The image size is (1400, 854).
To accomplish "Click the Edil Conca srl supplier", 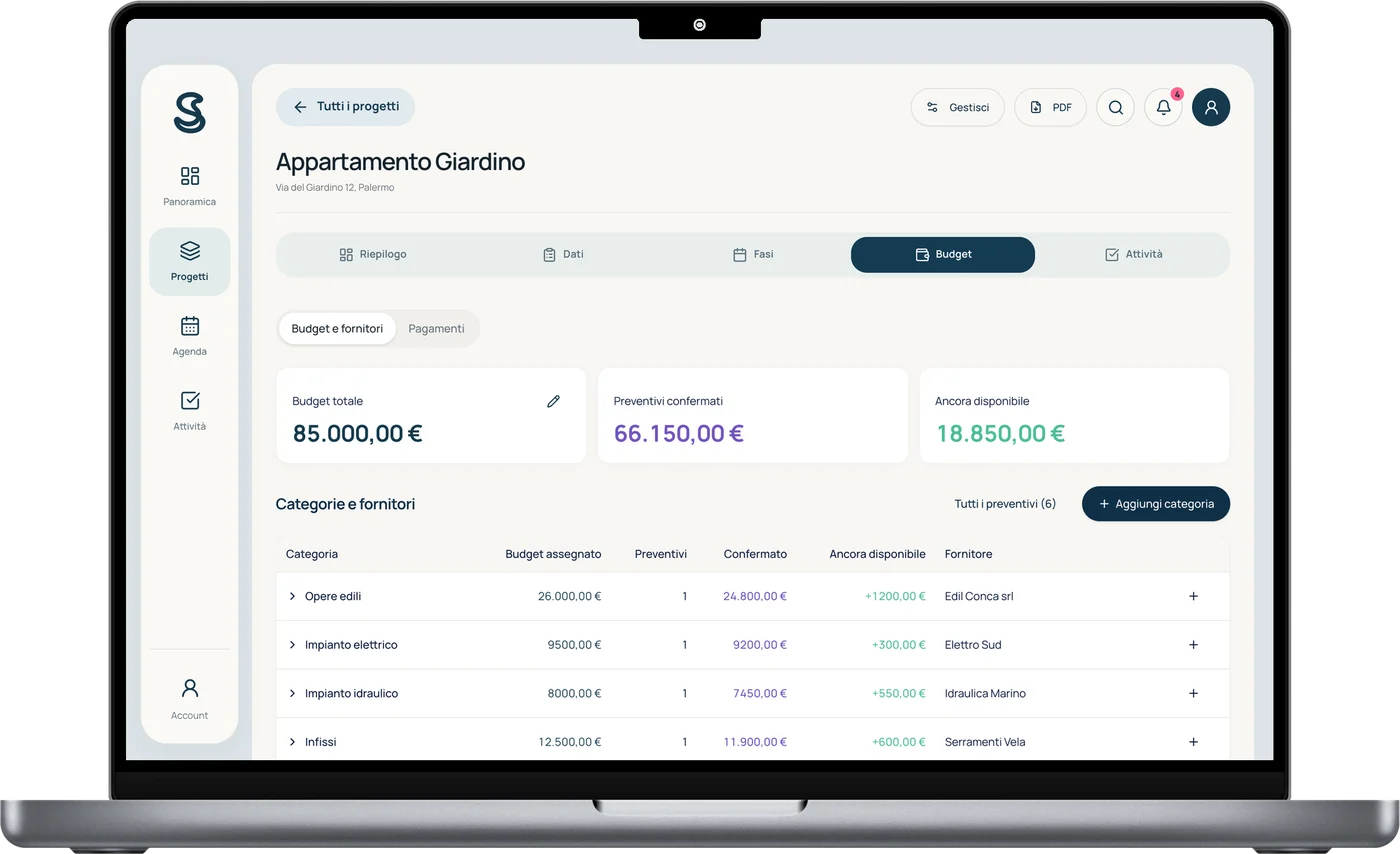I will 979,596.
